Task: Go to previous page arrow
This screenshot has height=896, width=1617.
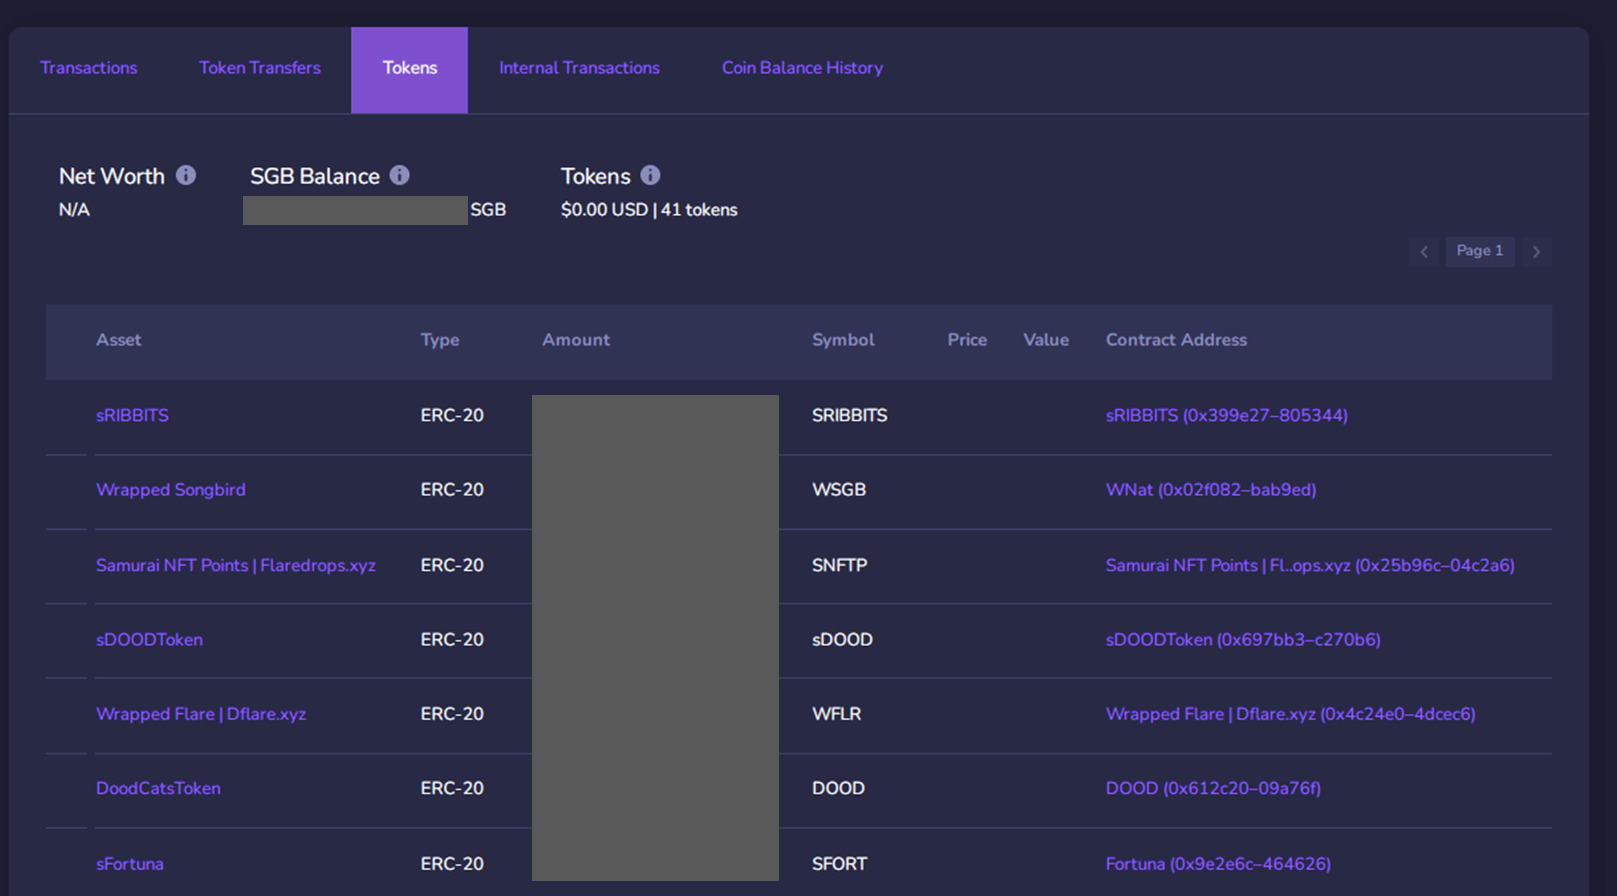Action: tap(1424, 252)
